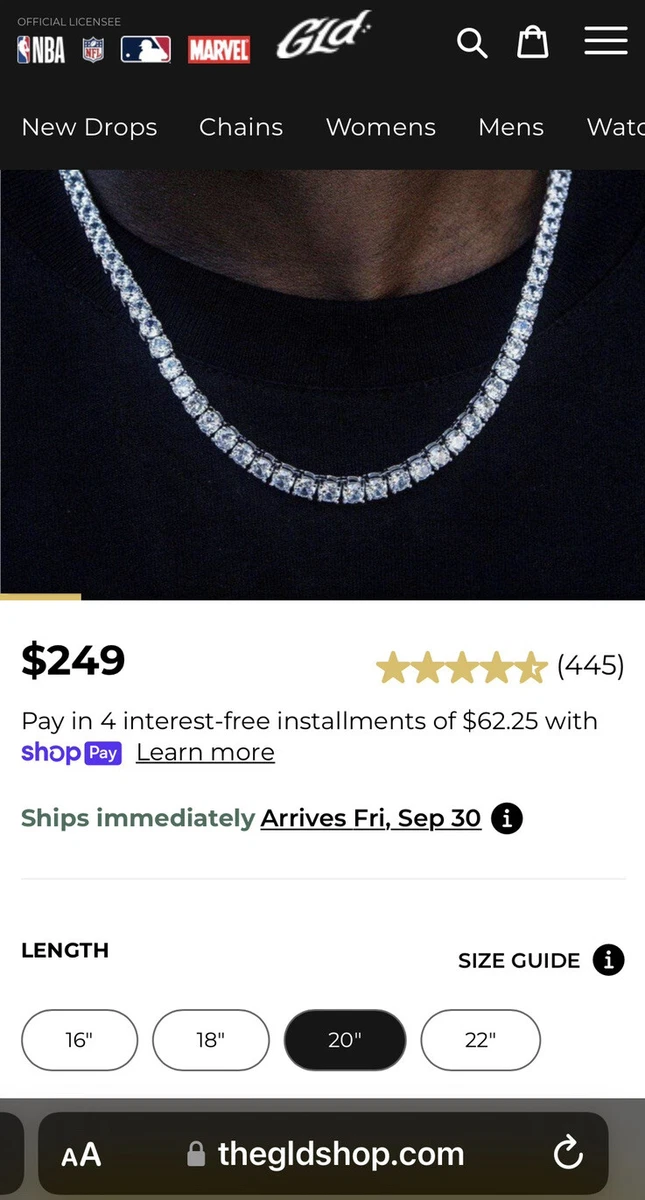
Task: Select the 16" length option
Action: (x=79, y=1040)
